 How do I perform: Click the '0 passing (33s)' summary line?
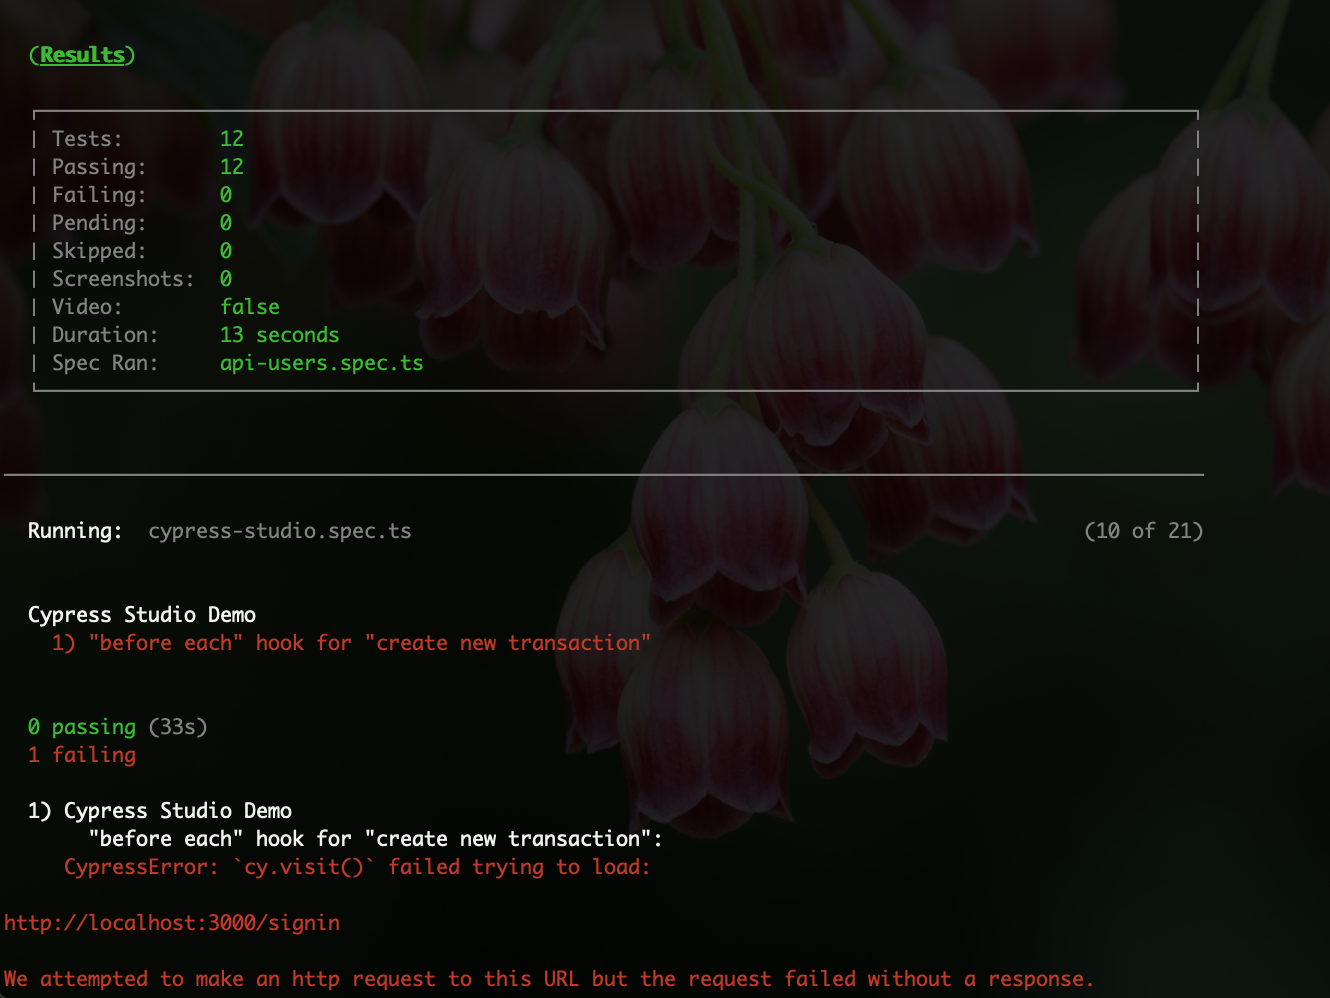[117, 727]
